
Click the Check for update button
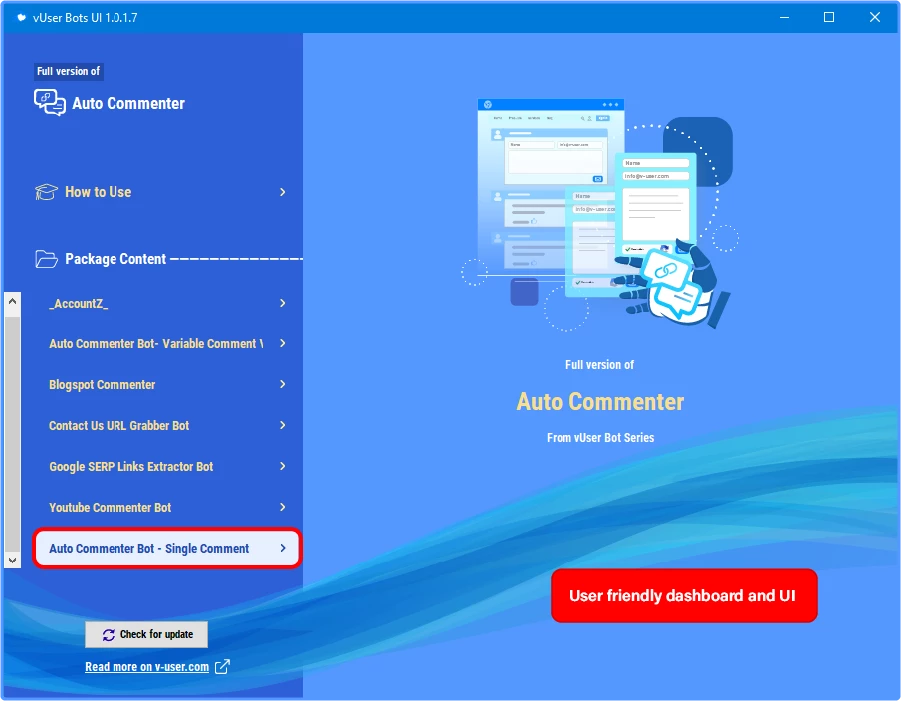pyautogui.click(x=147, y=634)
